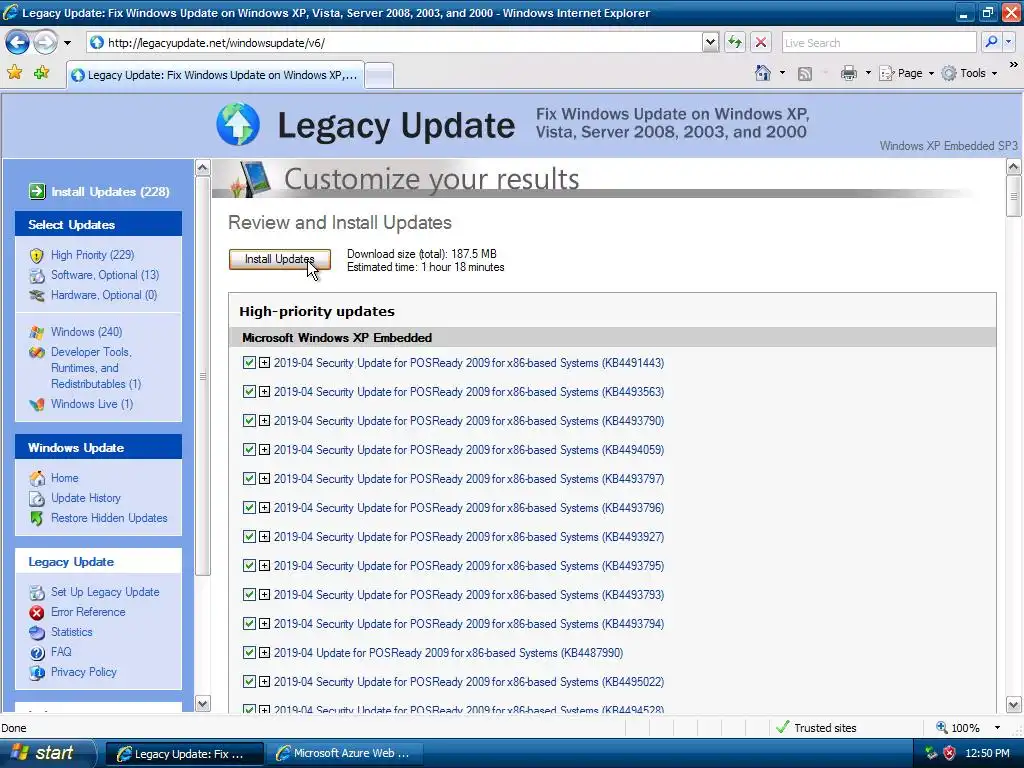Click the Add to Favorites icon
Screen dimensions: 1024x768
tap(41, 72)
